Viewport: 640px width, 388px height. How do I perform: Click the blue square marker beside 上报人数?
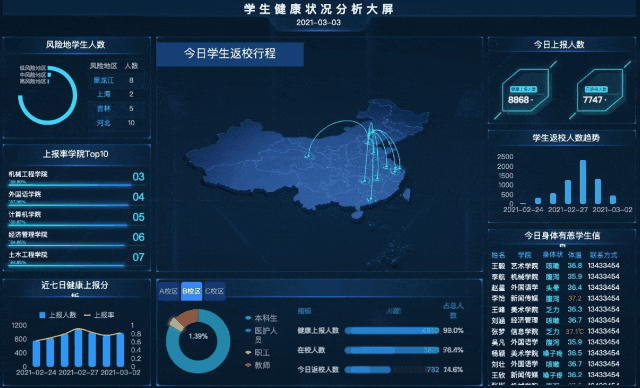point(42,315)
